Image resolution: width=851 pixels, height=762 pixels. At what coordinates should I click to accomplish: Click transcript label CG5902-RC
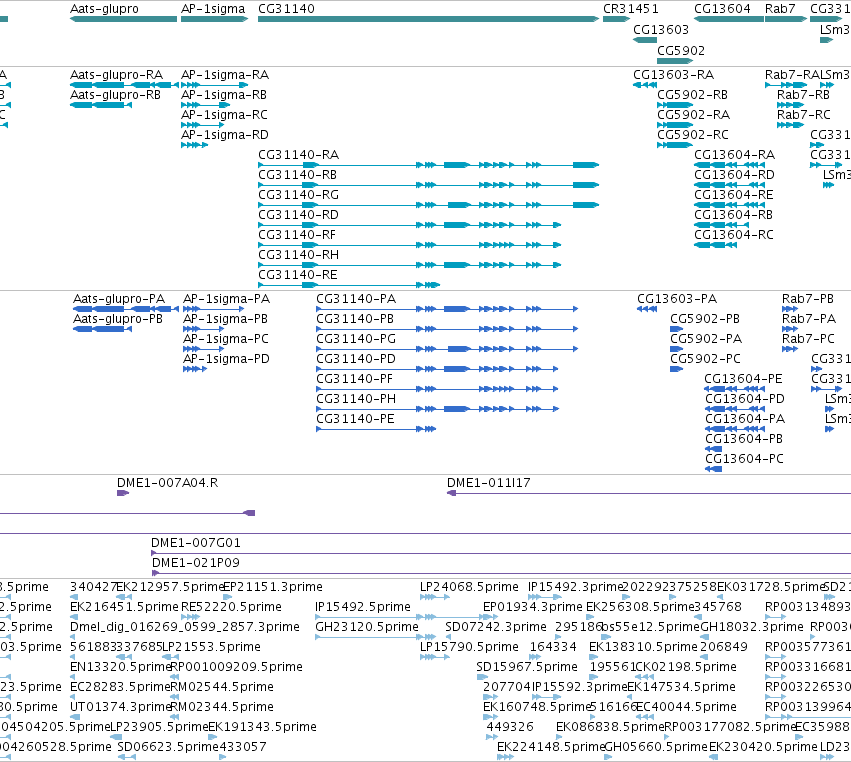pyautogui.click(x=693, y=135)
